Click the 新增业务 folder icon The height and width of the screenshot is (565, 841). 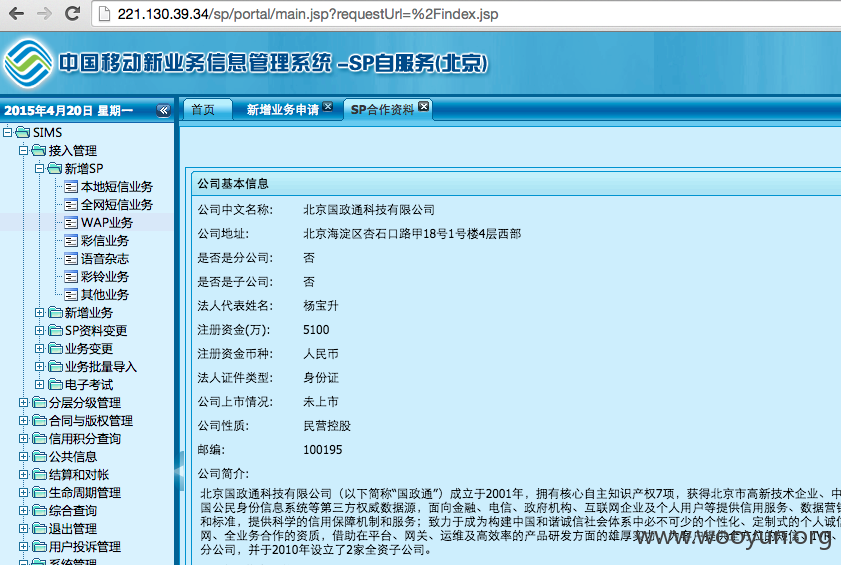tap(55, 312)
